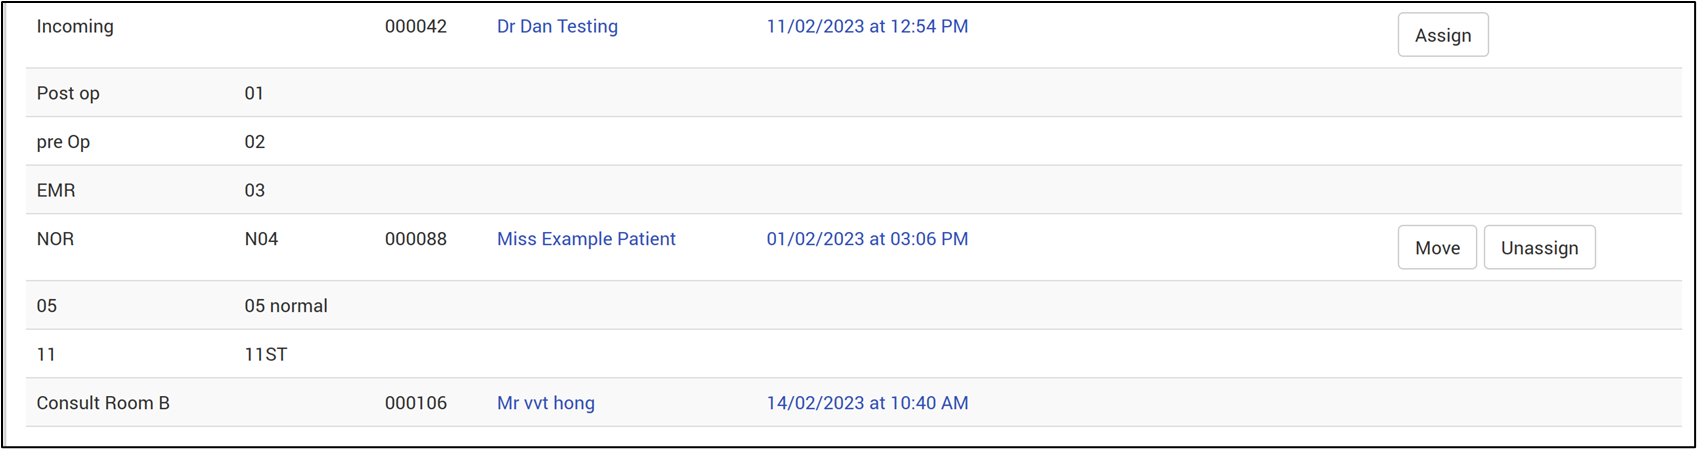1697x449 pixels.
Task: Click the 11ST bed entry
Action: pyautogui.click(x=266, y=355)
